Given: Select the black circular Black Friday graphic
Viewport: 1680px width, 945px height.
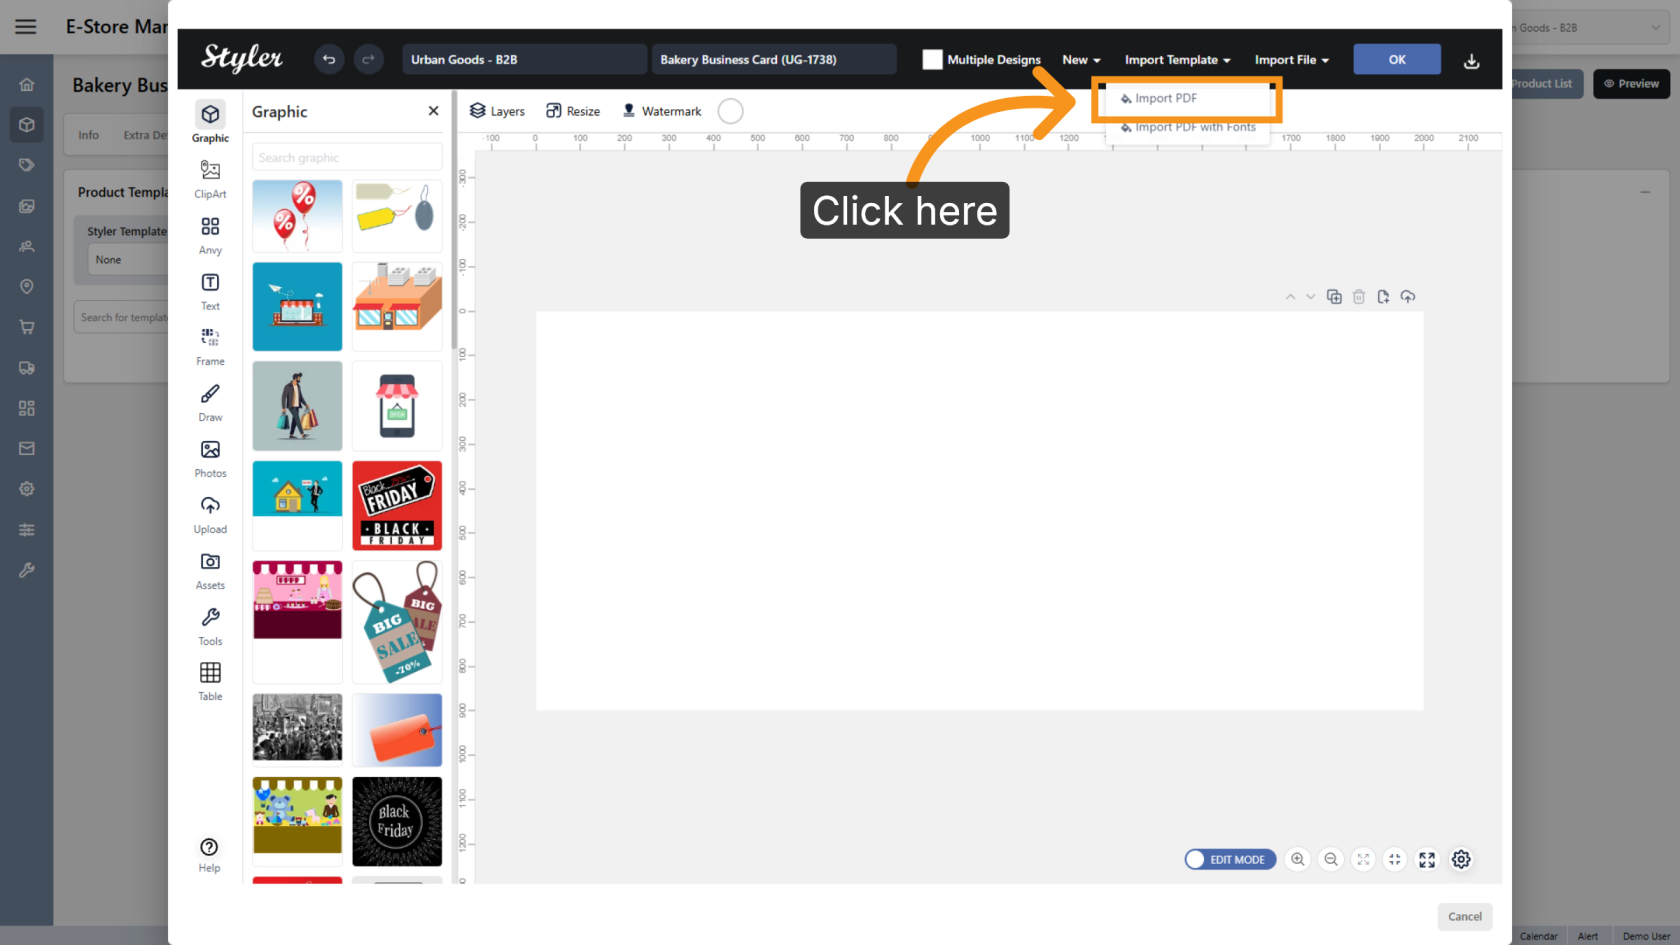Looking at the screenshot, I should click(397, 822).
